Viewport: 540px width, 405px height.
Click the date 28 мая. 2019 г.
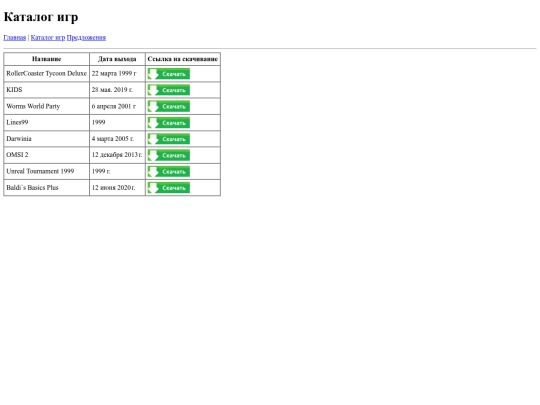click(112, 90)
